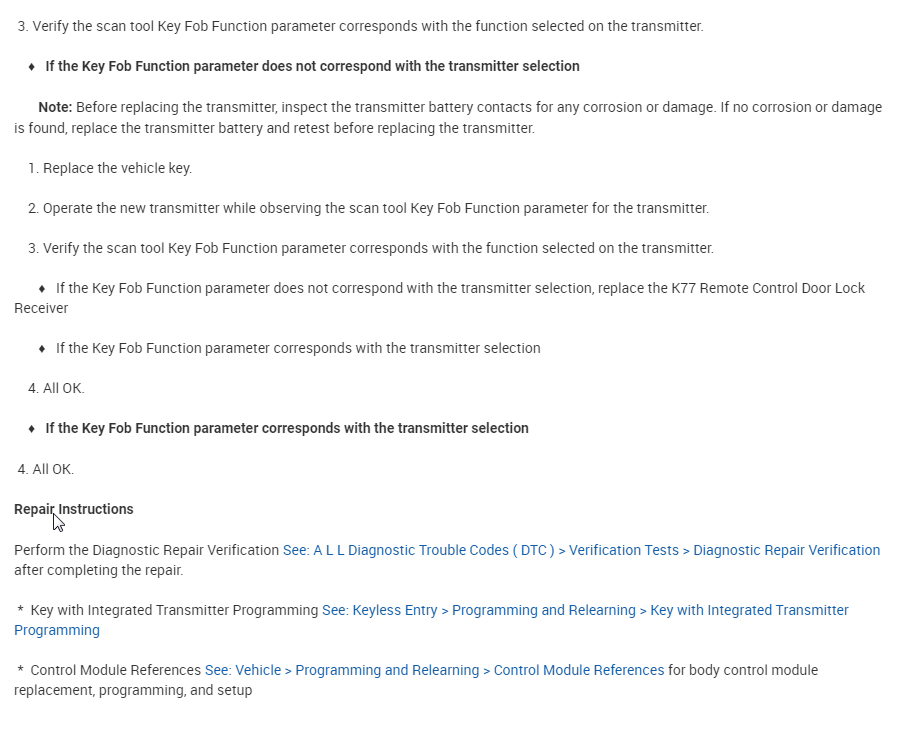The image size is (904, 731).
Task: Click asterisk before 'Control Module References'
Action: pyautogui.click(x=20, y=670)
